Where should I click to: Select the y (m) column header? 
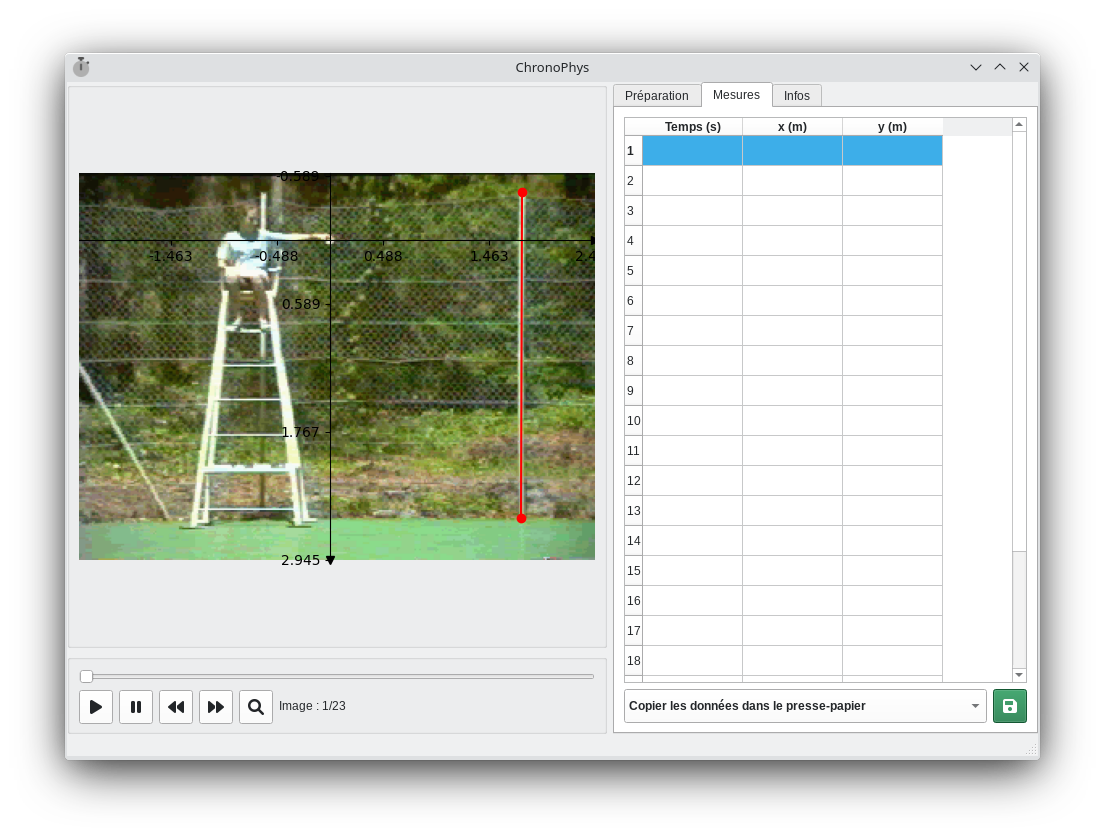click(892, 127)
